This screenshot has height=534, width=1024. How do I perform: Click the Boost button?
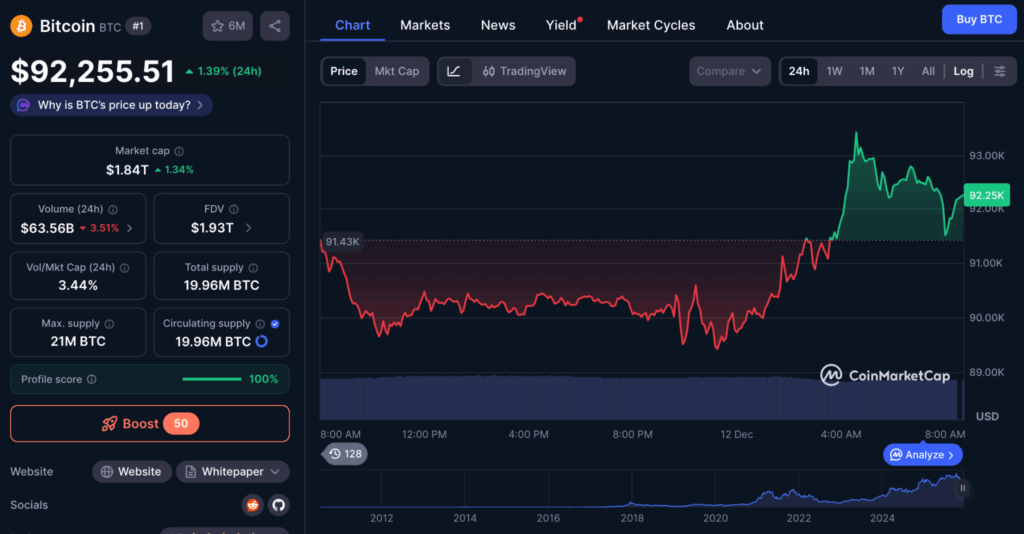click(x=150, y=423)
